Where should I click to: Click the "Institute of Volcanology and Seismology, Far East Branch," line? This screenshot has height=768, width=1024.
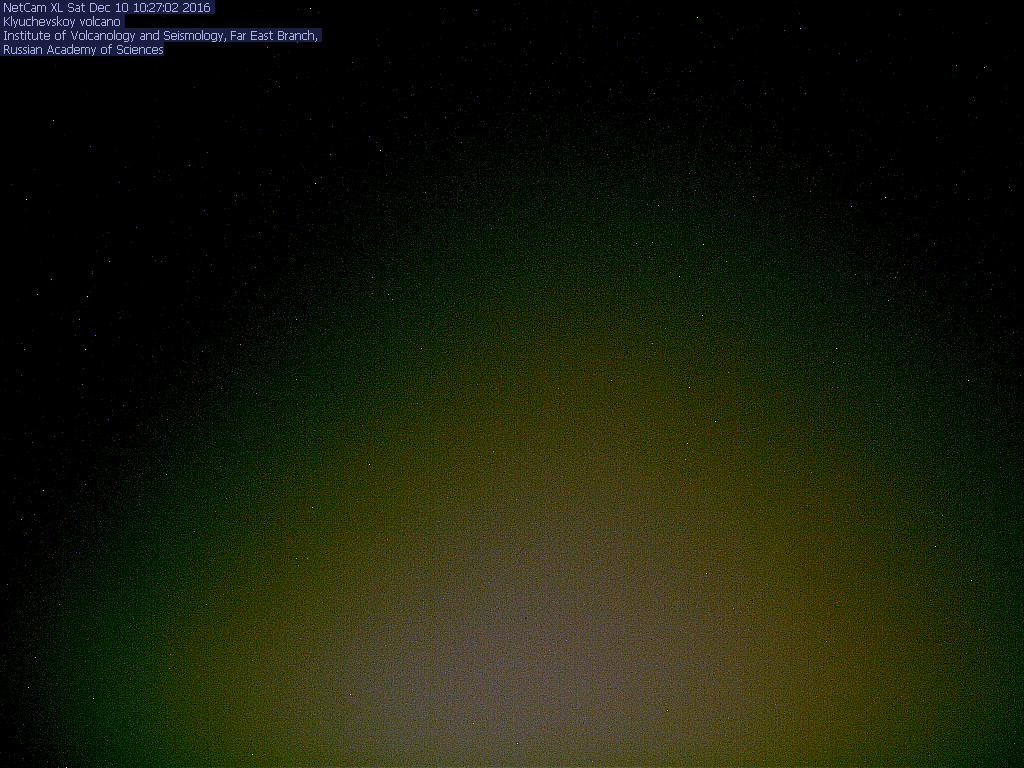click(x=161, y=36)
